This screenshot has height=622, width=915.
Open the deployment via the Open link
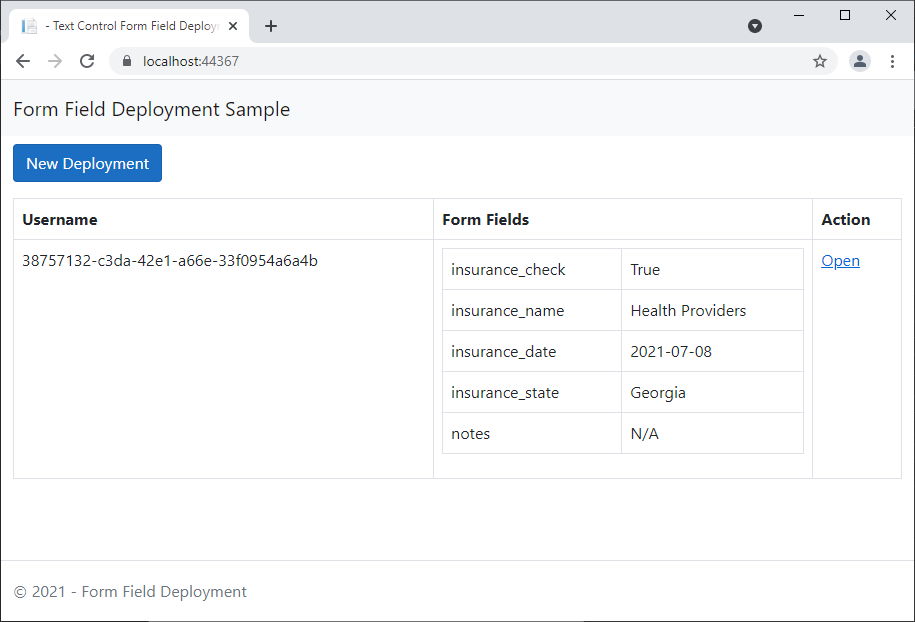coord(840,260)
